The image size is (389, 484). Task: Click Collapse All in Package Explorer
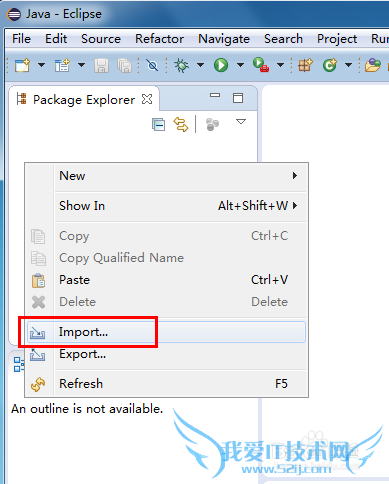(x=158, y=125)
